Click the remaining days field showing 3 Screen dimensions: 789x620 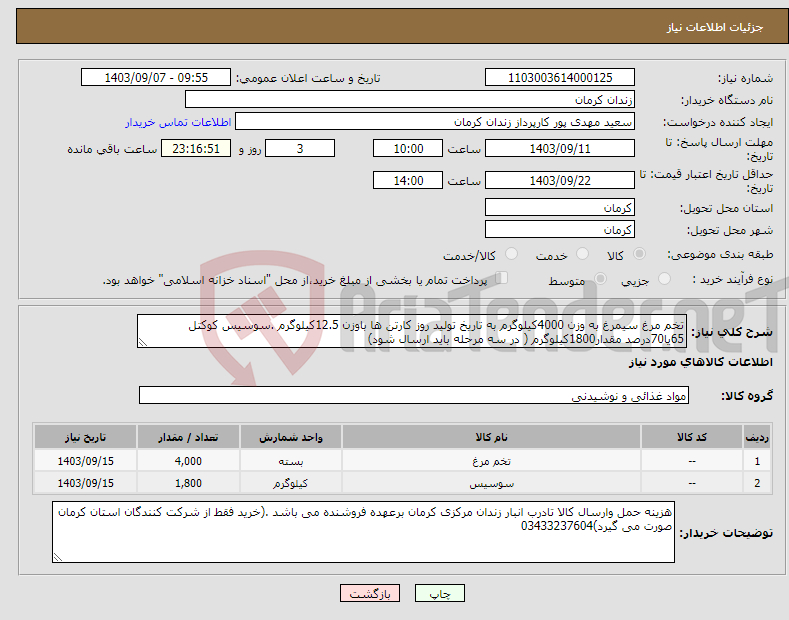coord(300,148)
